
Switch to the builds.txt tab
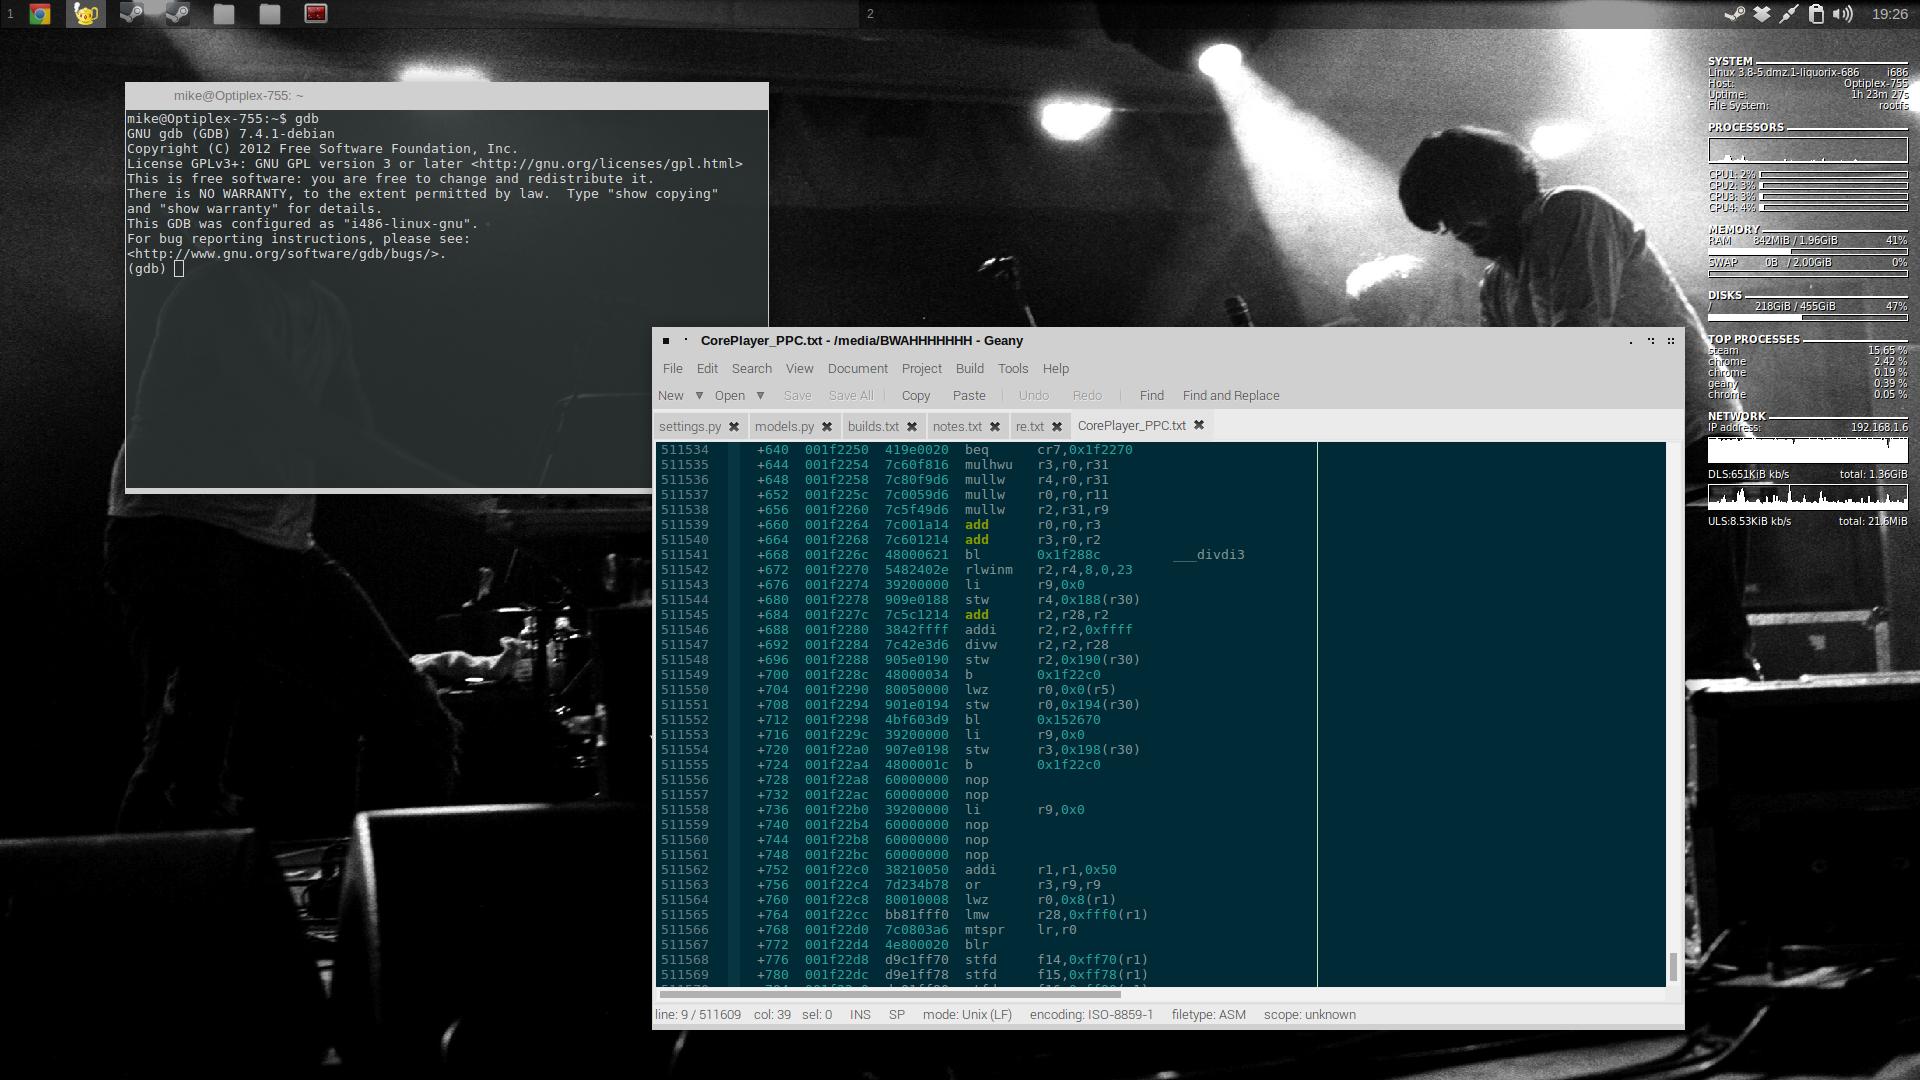[873, 427]
